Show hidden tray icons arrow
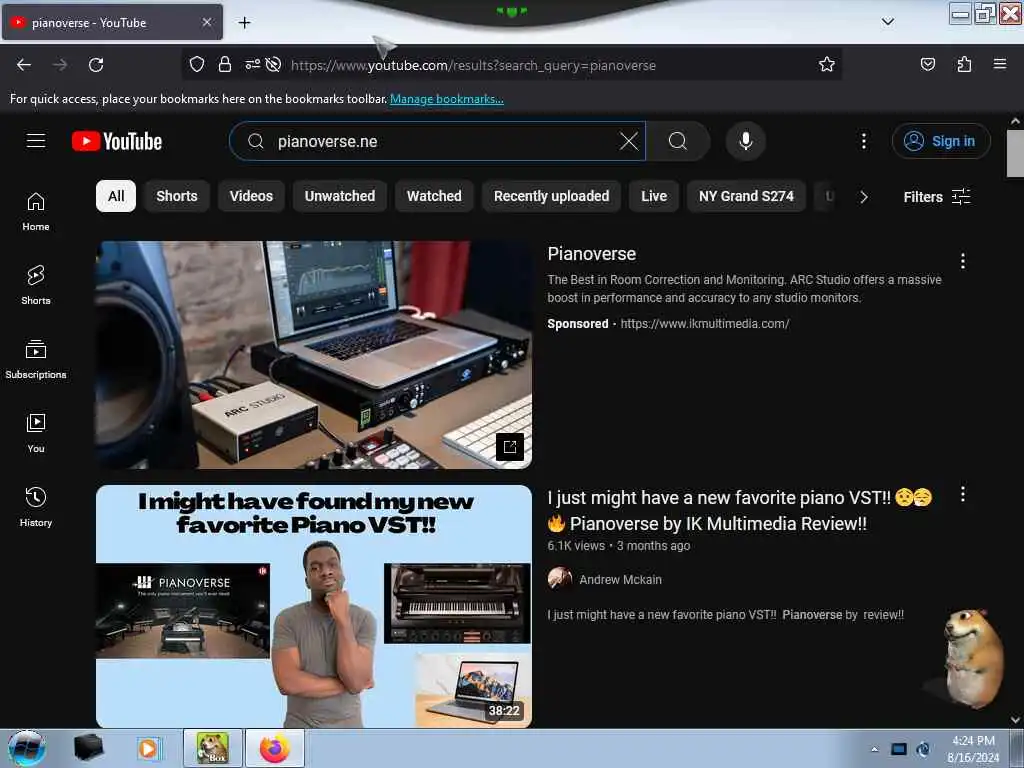Viewport: 1024px width, 768px height. coord(874,749)
